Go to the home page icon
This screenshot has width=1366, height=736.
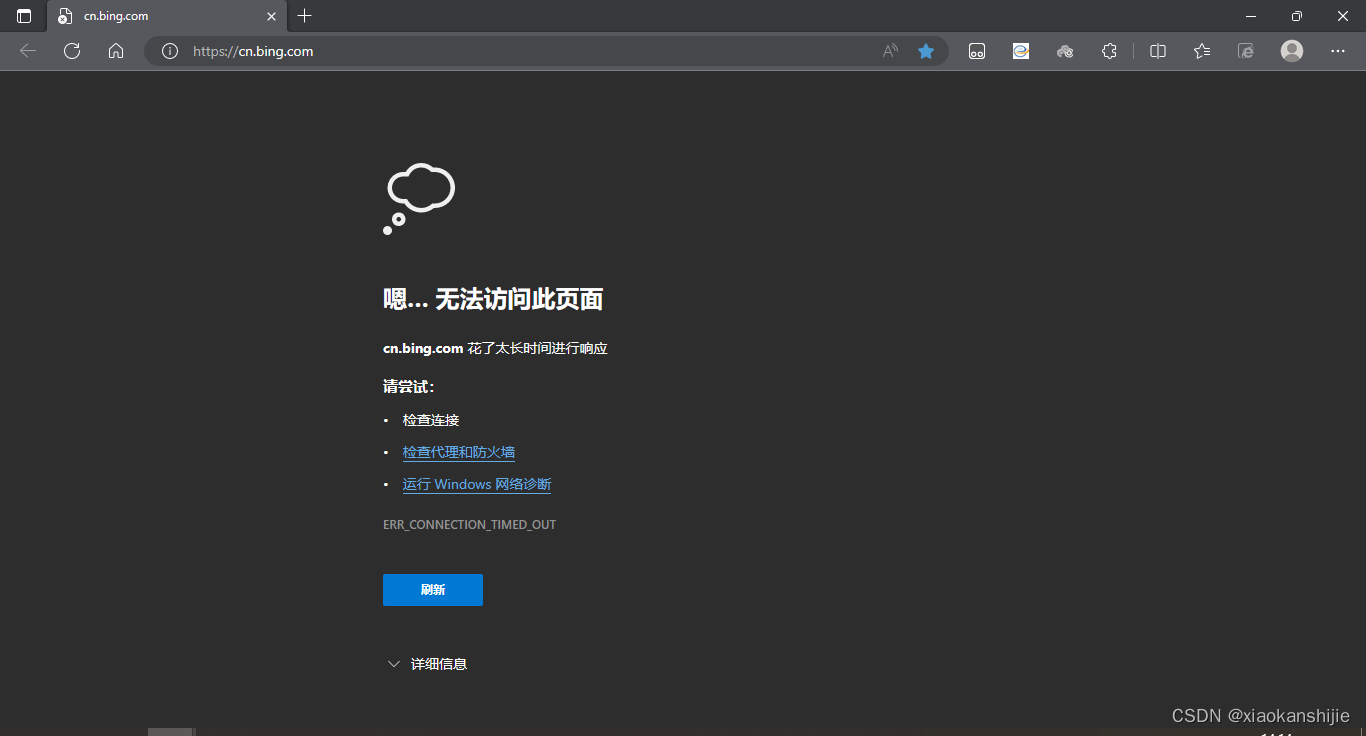pos(115,51)
